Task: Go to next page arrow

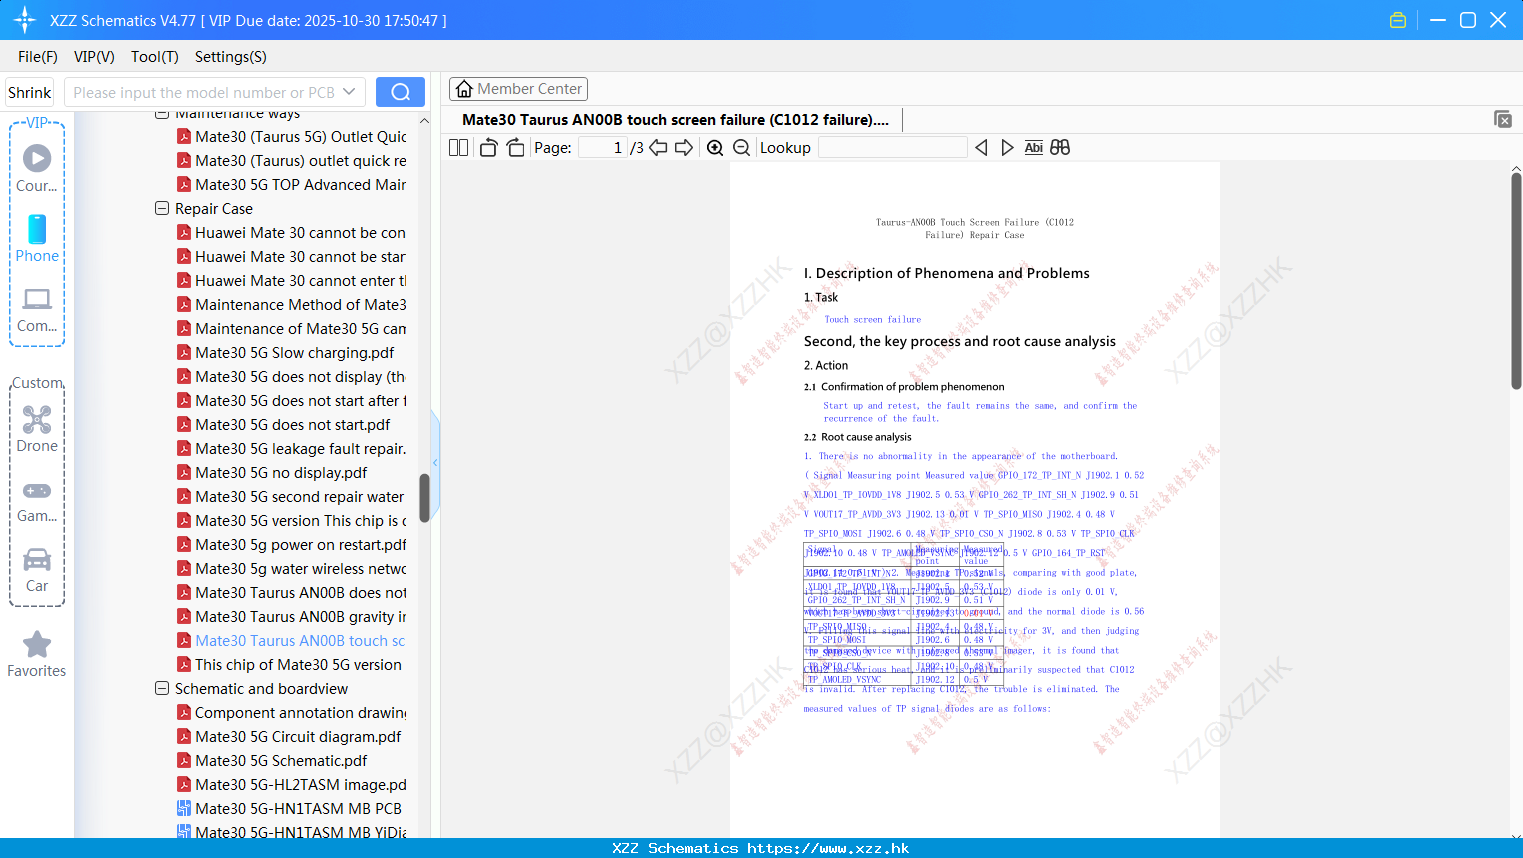Action: [684, 147]
